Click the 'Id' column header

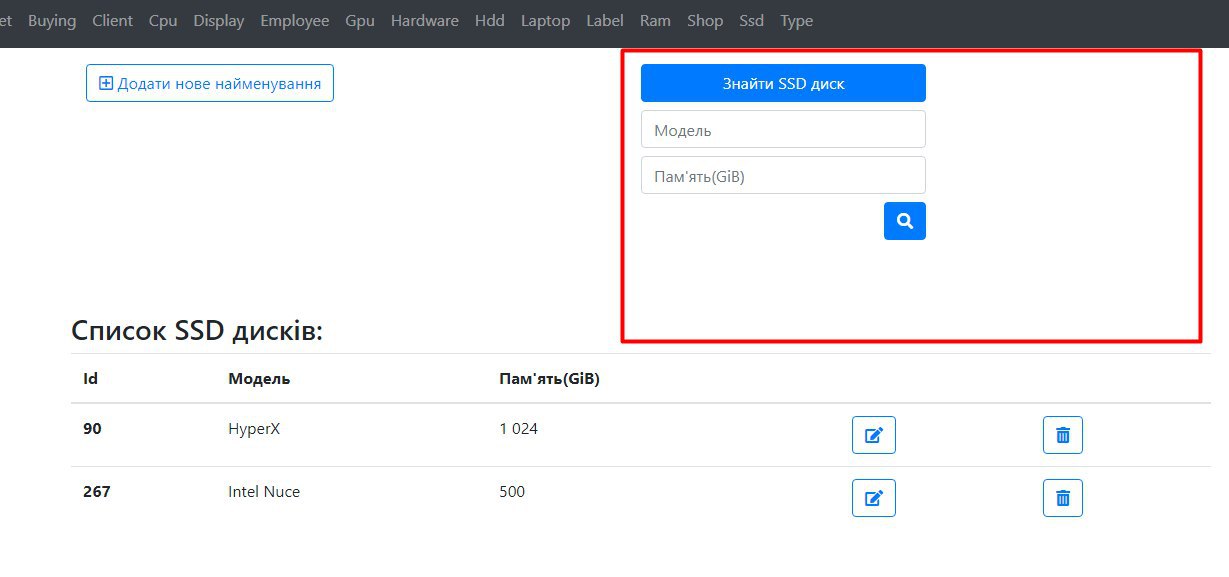pyautogui.click(x=90, y=379)
